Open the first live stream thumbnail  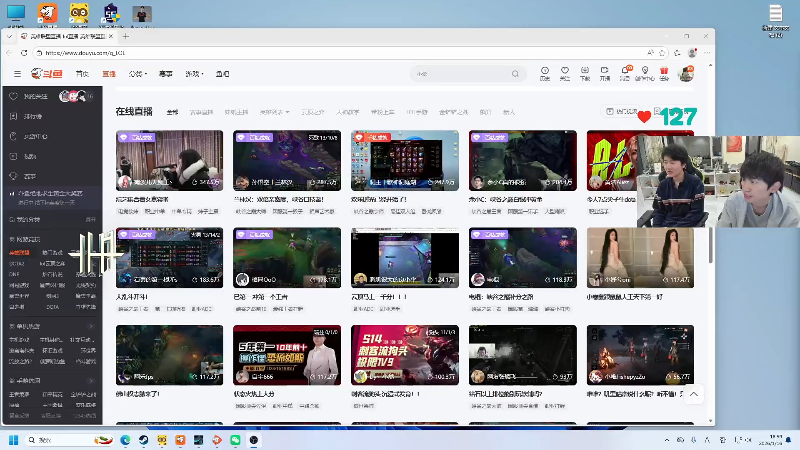[x=169, y=160]
